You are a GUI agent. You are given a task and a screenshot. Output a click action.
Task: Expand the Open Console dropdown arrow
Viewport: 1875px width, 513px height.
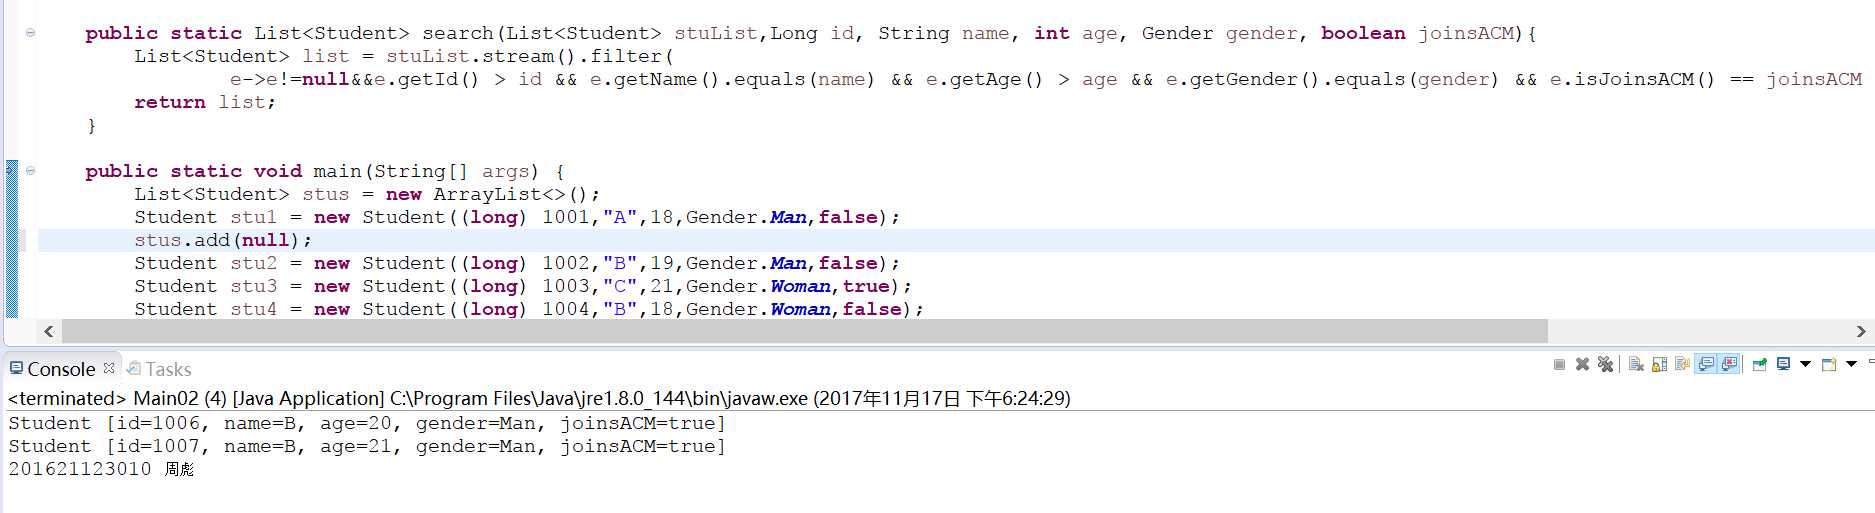tap(1851, 364)
